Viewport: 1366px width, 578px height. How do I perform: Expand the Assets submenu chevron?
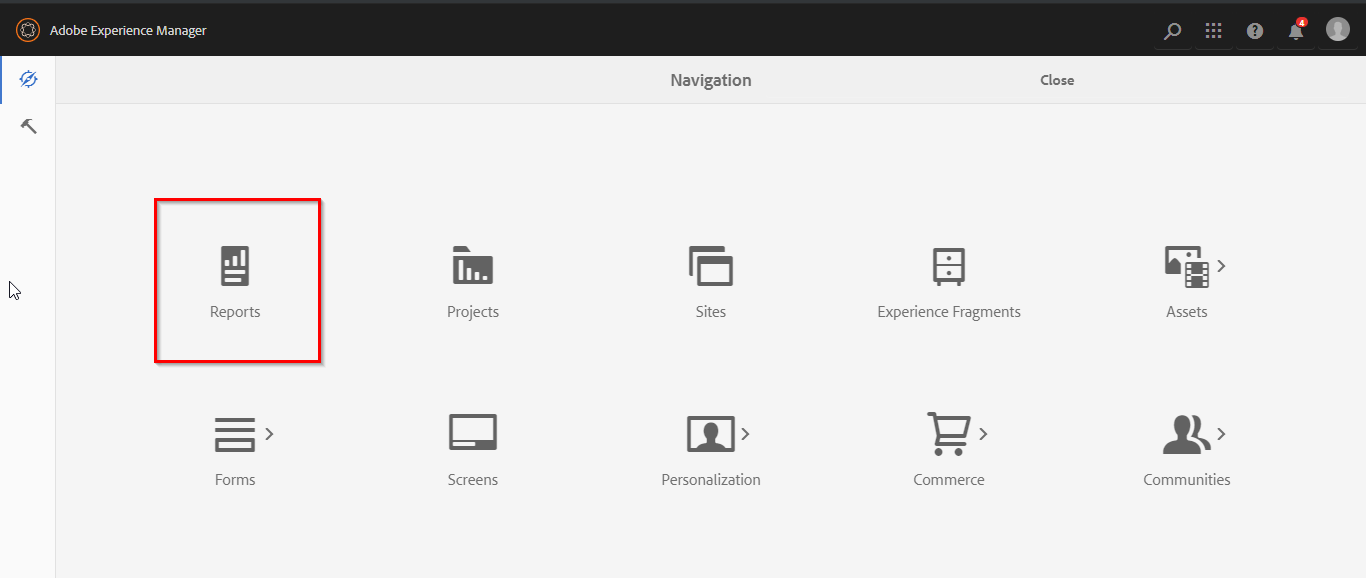(x=1221, y=266)
